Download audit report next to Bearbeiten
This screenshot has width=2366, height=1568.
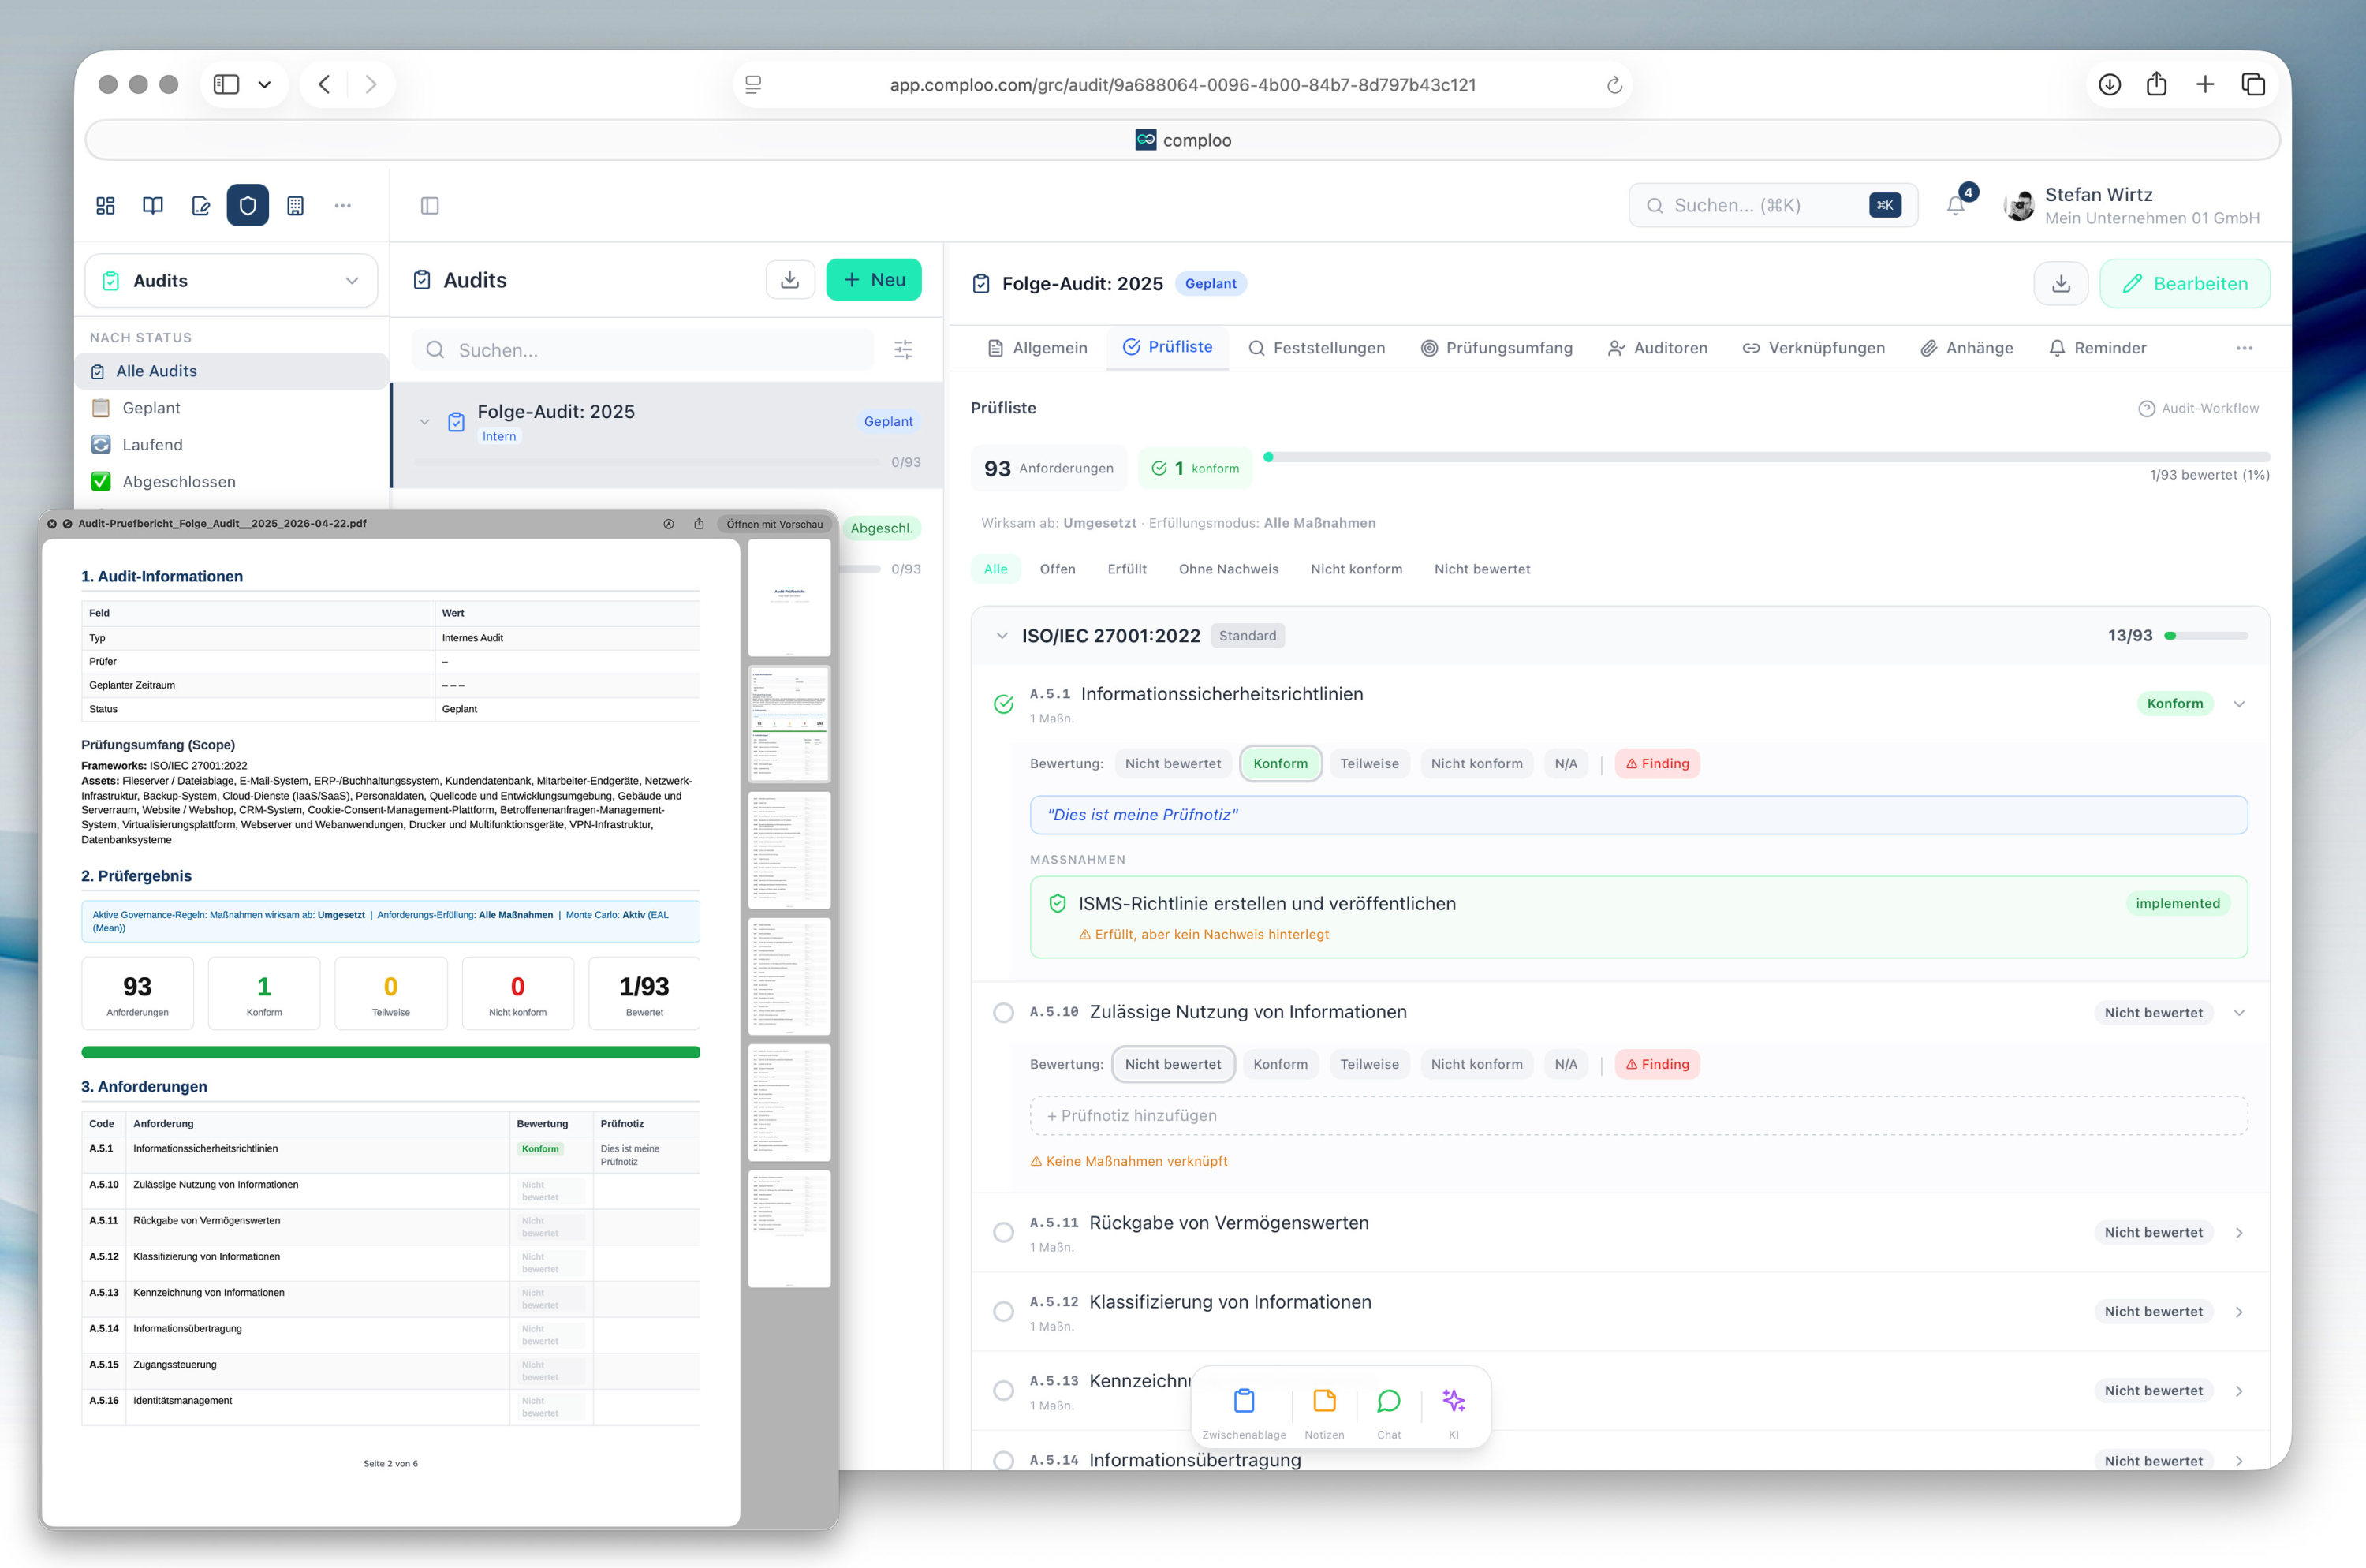tap(2060, 284)
